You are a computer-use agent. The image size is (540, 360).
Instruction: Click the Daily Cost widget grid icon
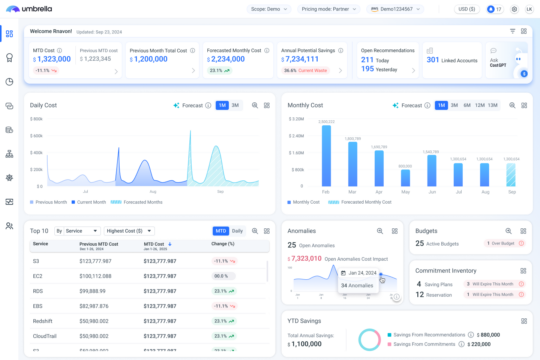267,105
